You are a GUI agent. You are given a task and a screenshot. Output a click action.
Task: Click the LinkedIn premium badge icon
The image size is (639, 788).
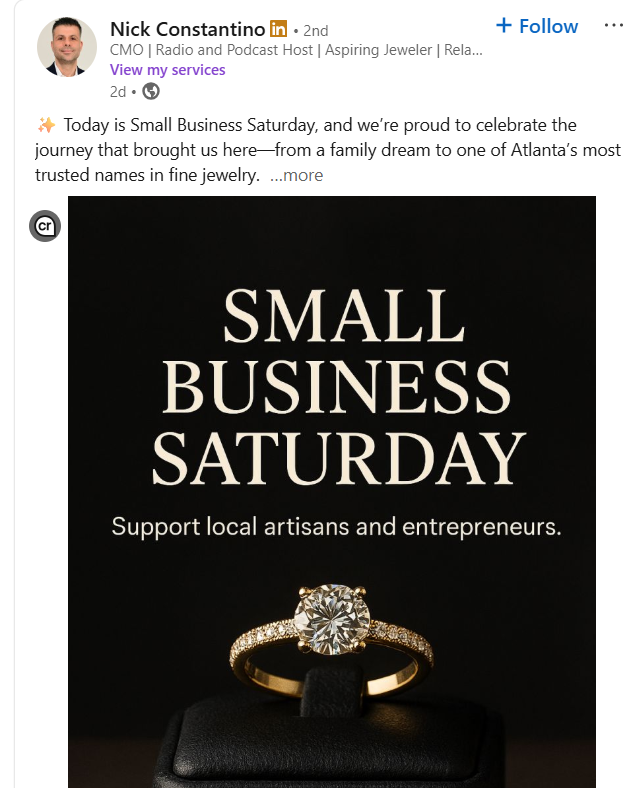pos(279,29)
